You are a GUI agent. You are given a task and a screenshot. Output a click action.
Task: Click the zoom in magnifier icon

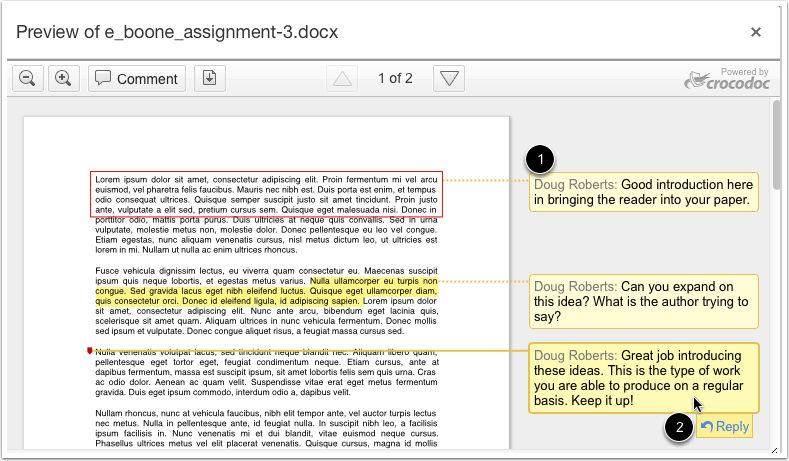point(63,79)
